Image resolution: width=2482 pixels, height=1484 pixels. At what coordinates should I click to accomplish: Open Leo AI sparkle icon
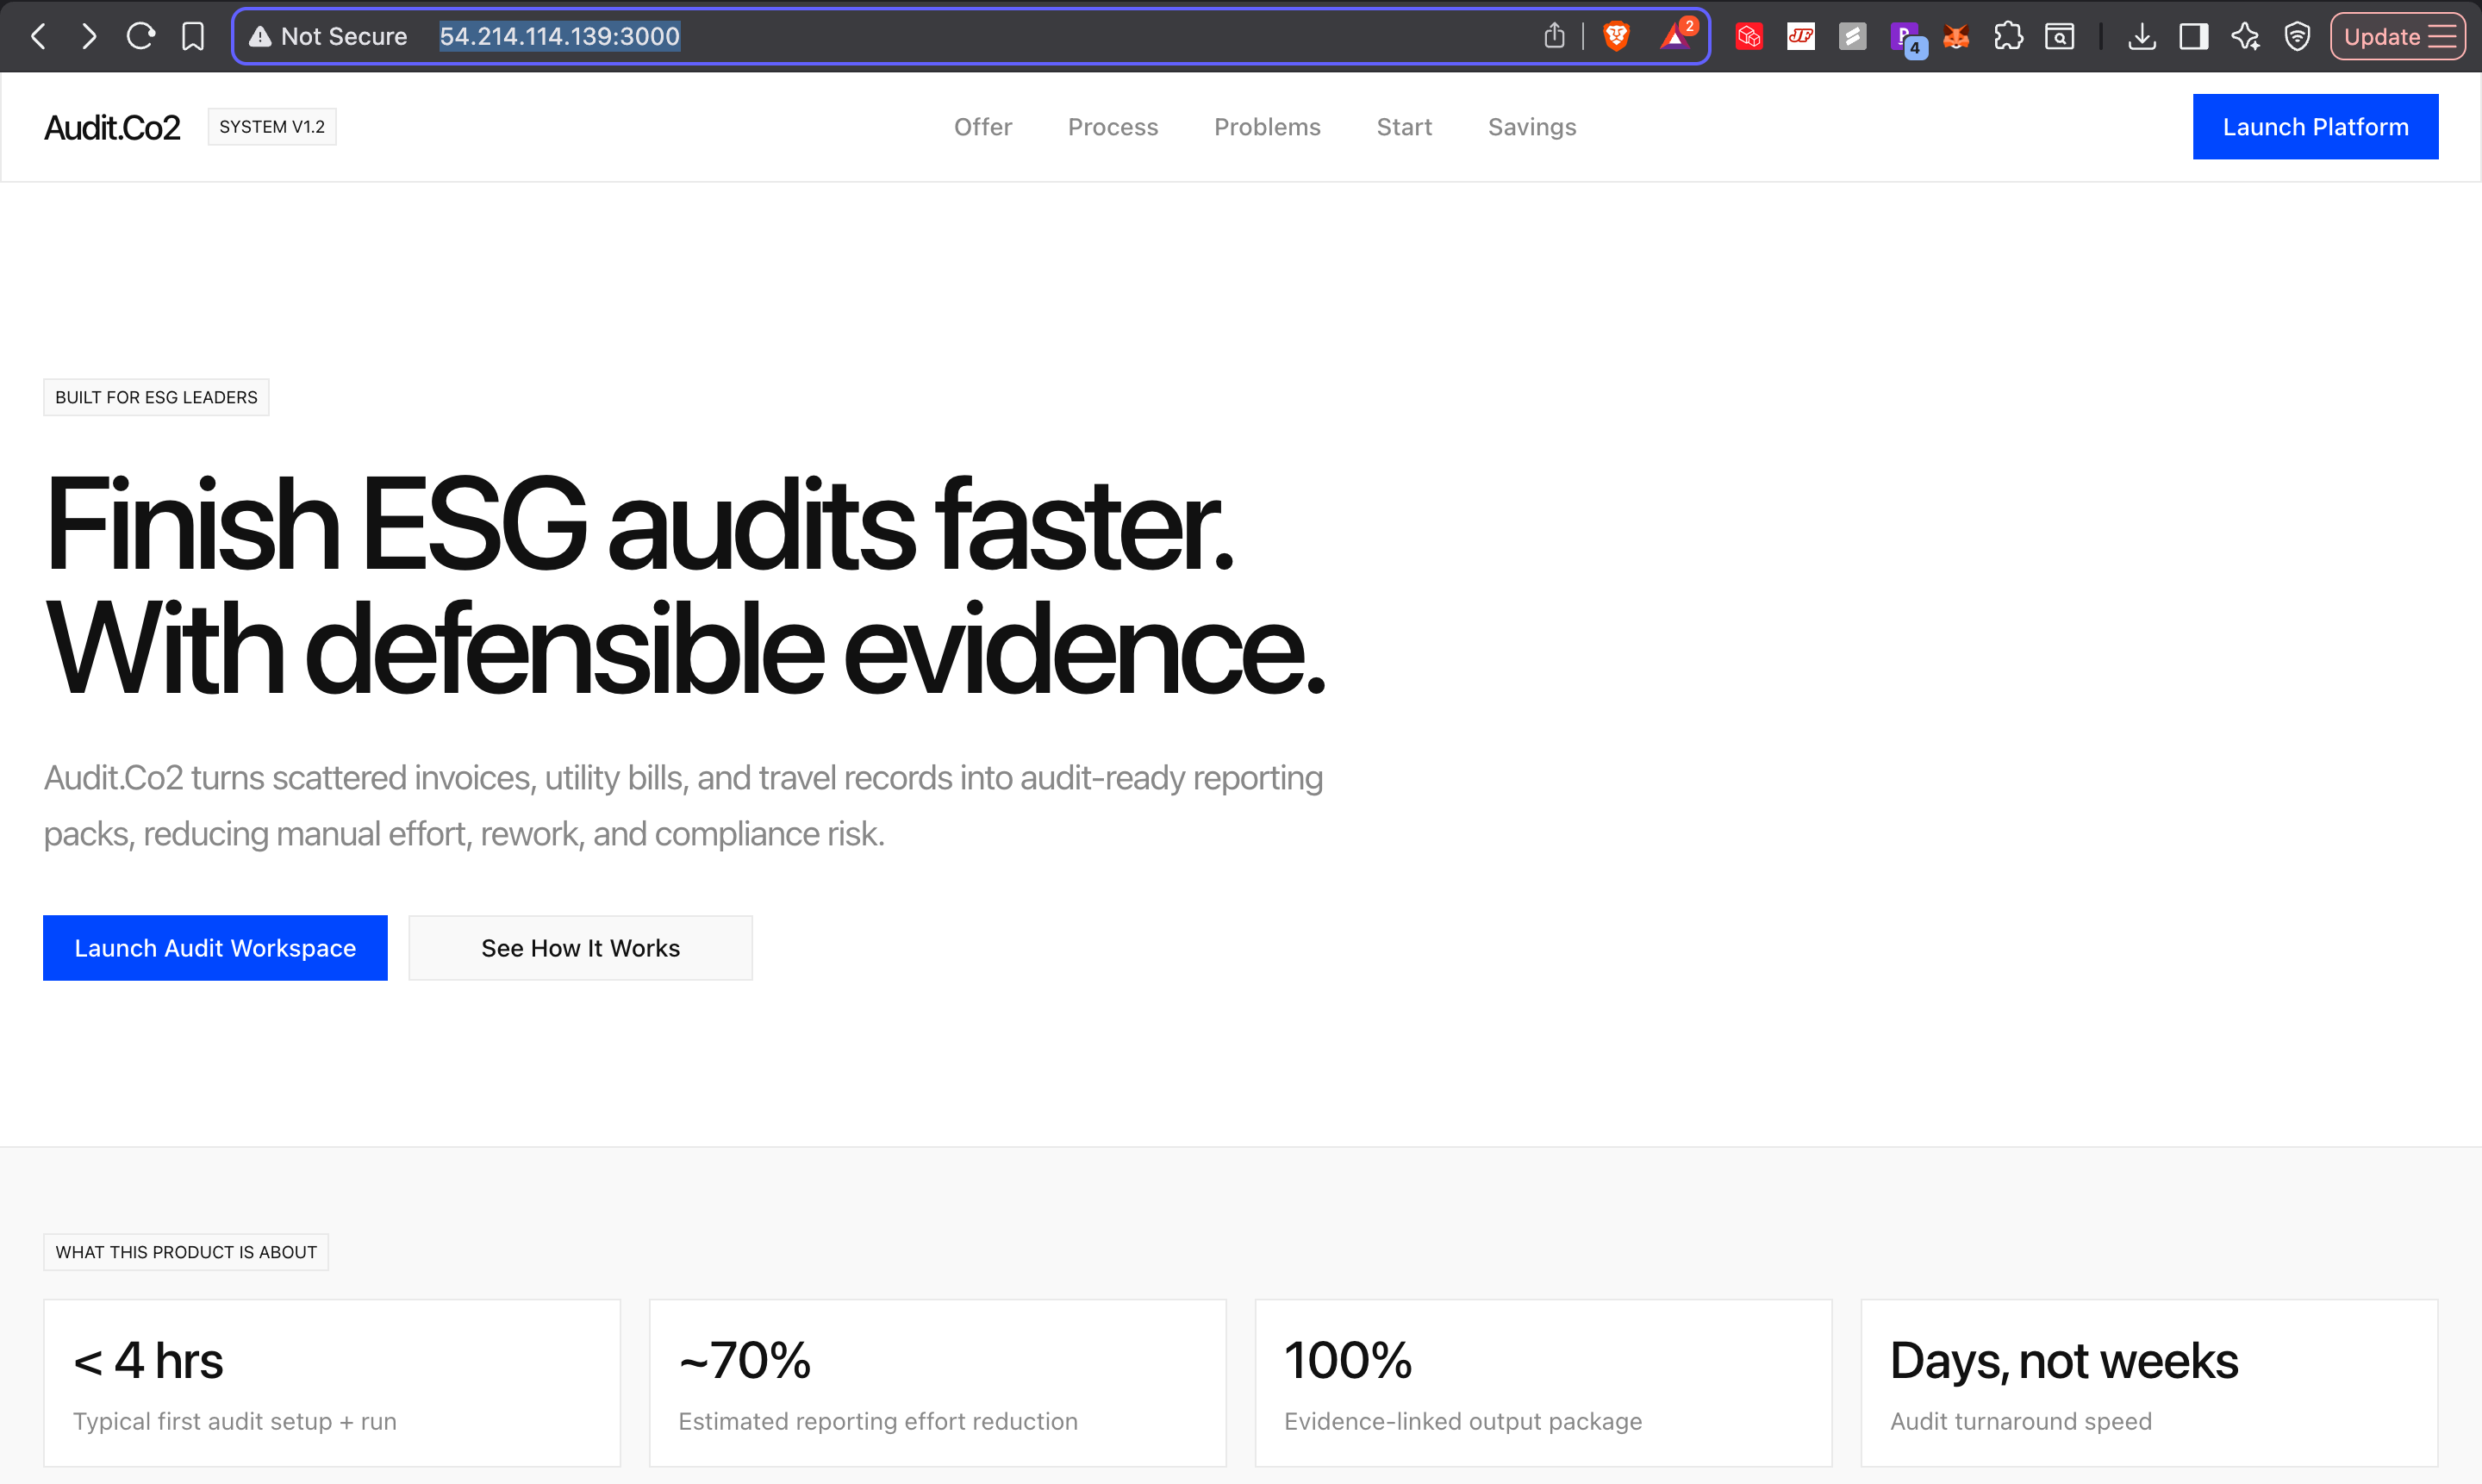2245,37
